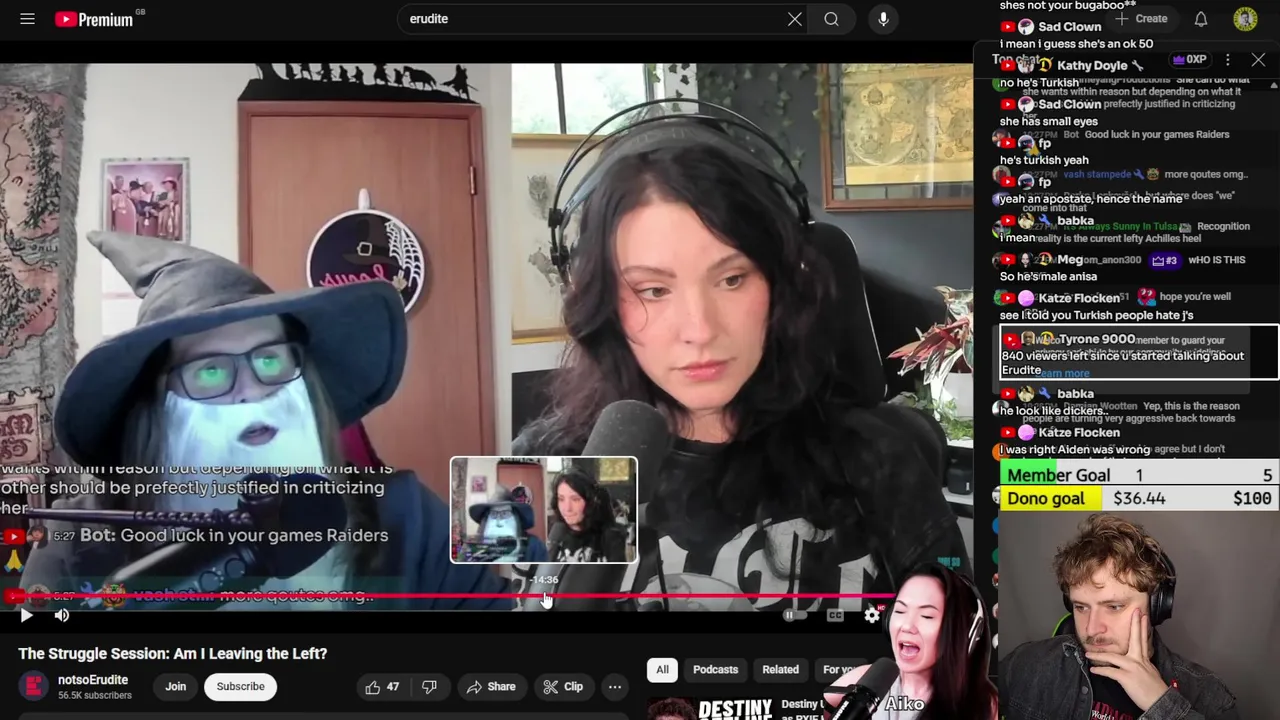The height and width of the screenshot is (720, 1280).
Task: Select the Podcasts filter chip
Action: (x=716, y=669)
